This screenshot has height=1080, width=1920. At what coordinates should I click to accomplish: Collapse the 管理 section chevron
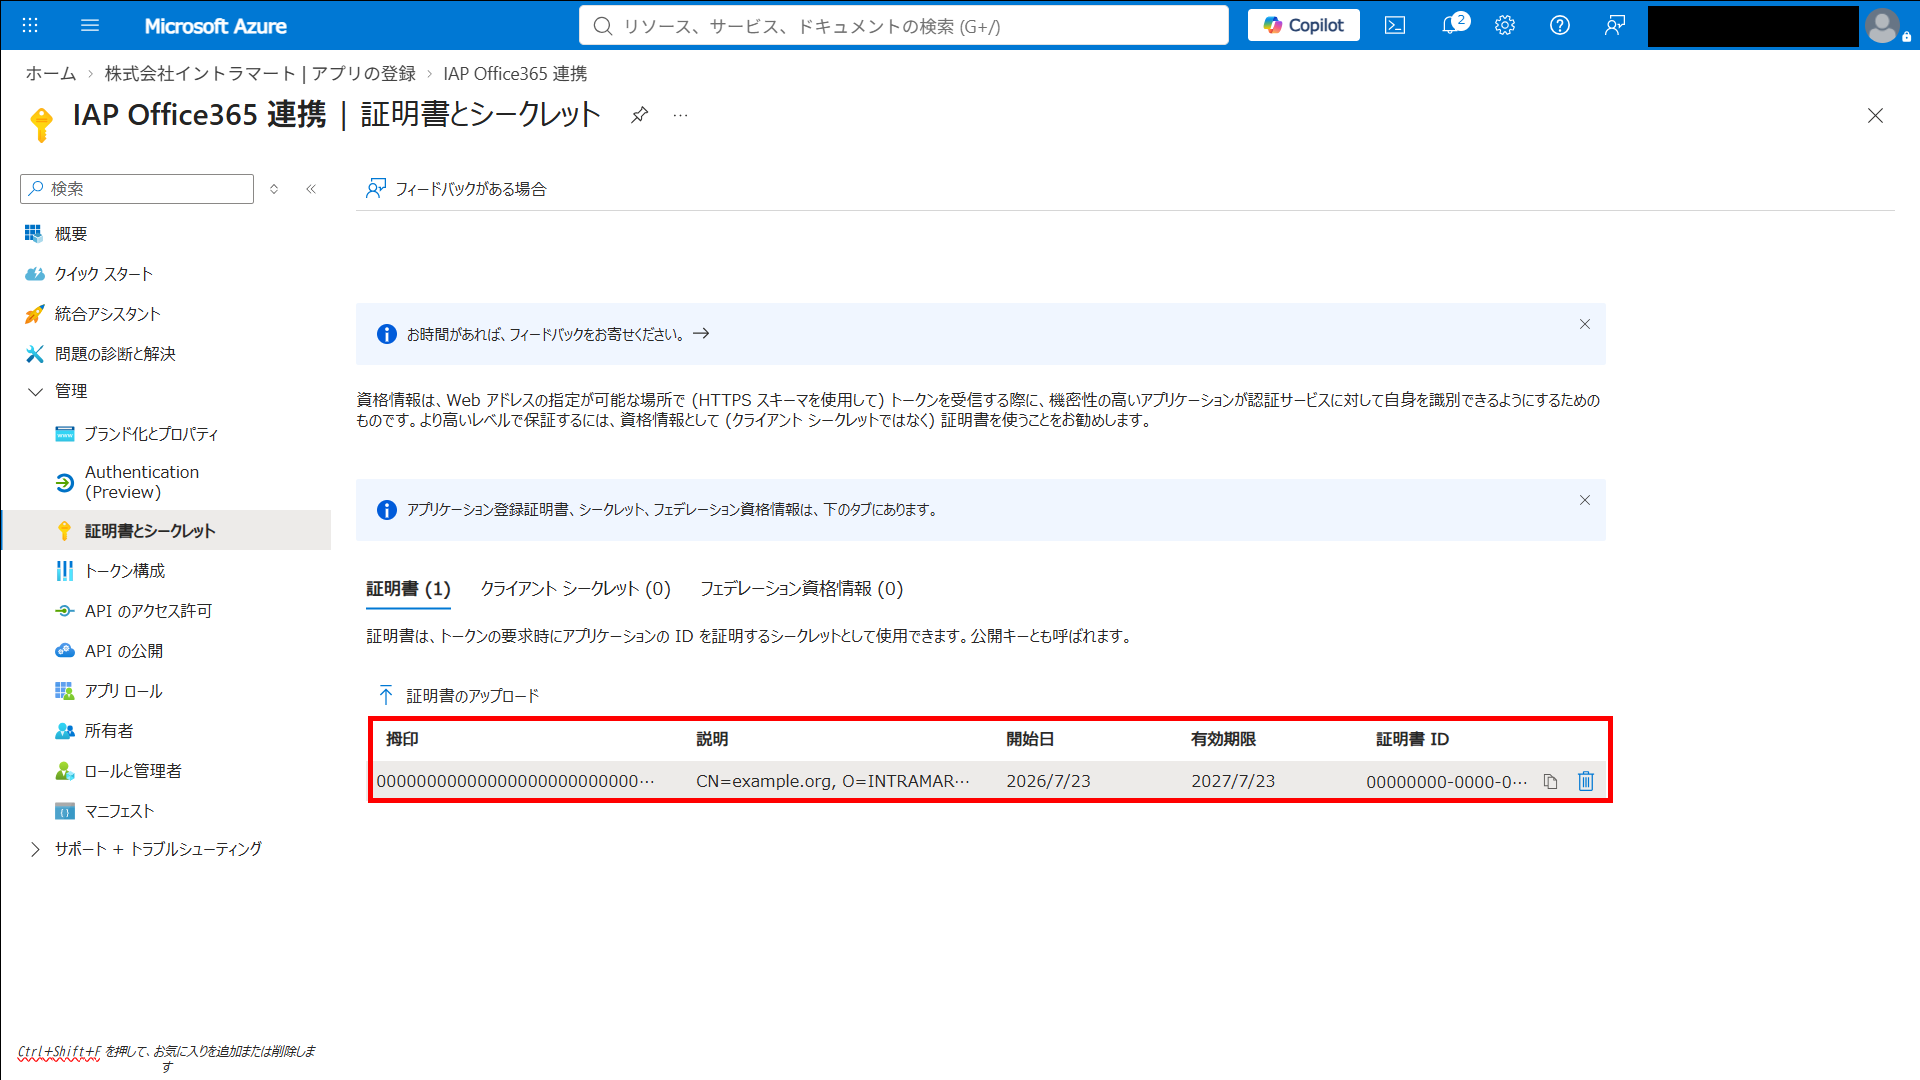35,392
